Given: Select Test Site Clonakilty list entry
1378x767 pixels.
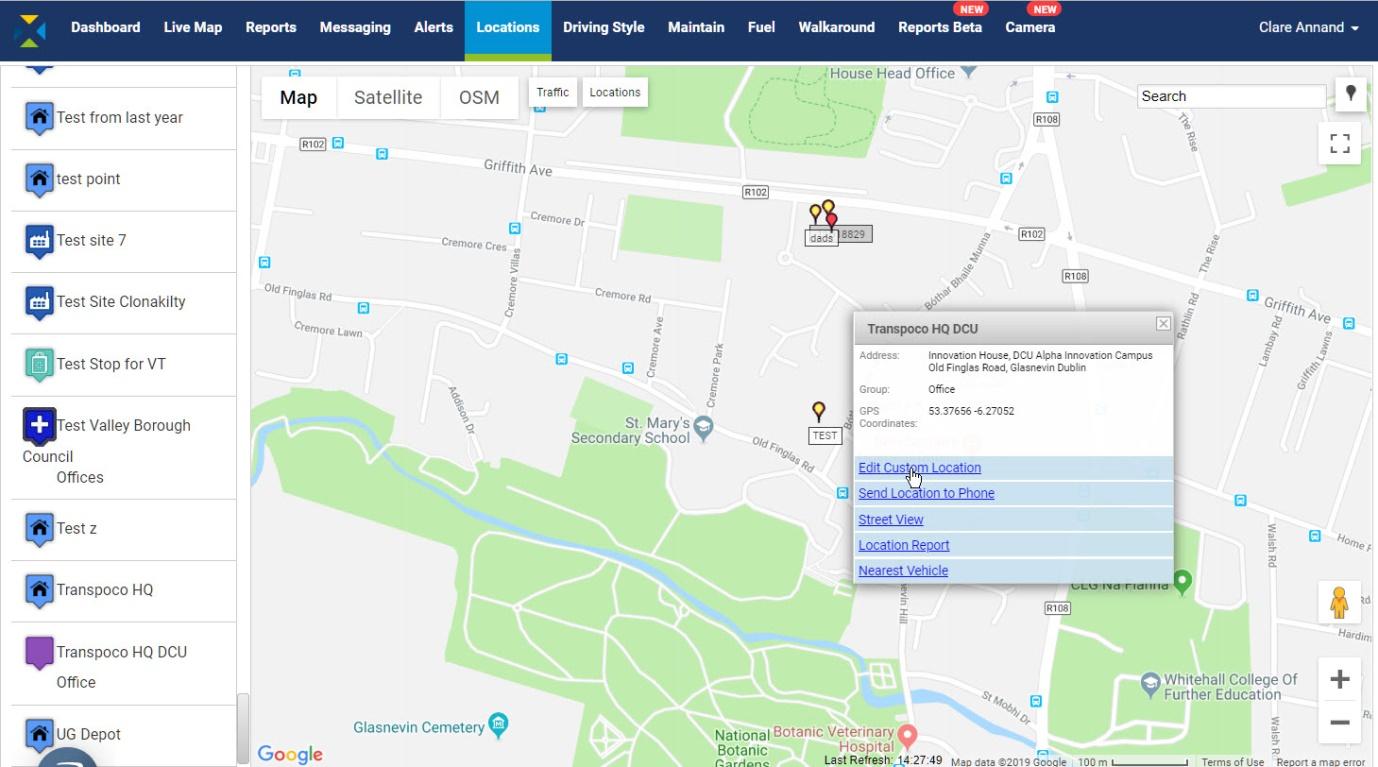Looking at the screenshot, I should point(124,303).
